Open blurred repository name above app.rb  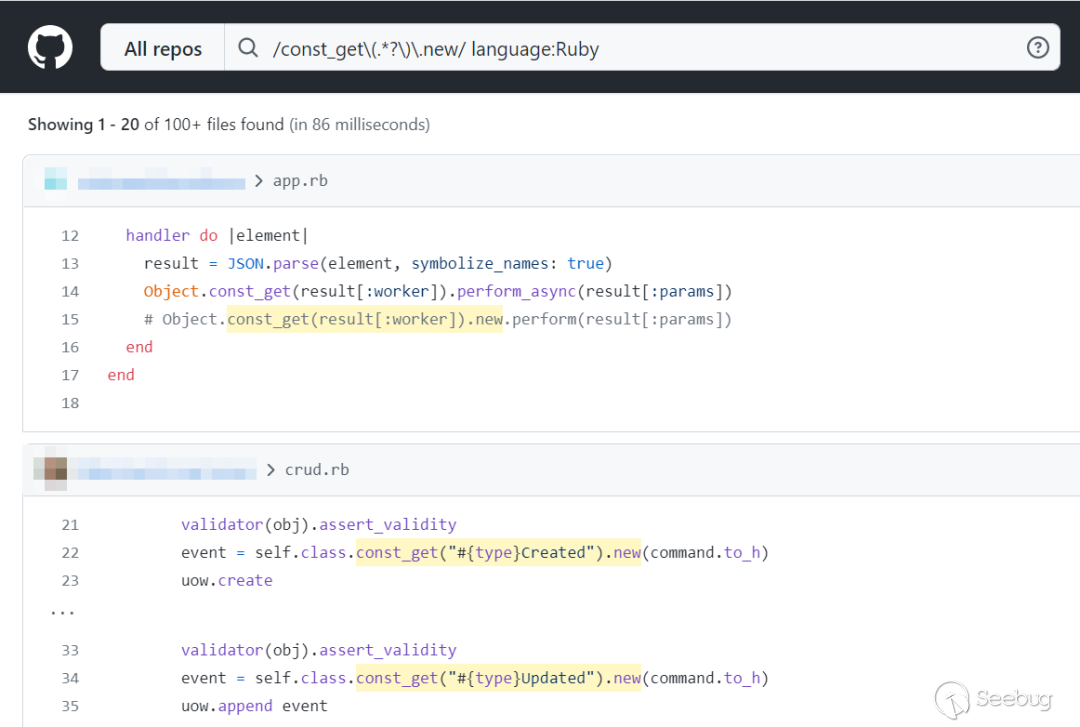[161, 182]
